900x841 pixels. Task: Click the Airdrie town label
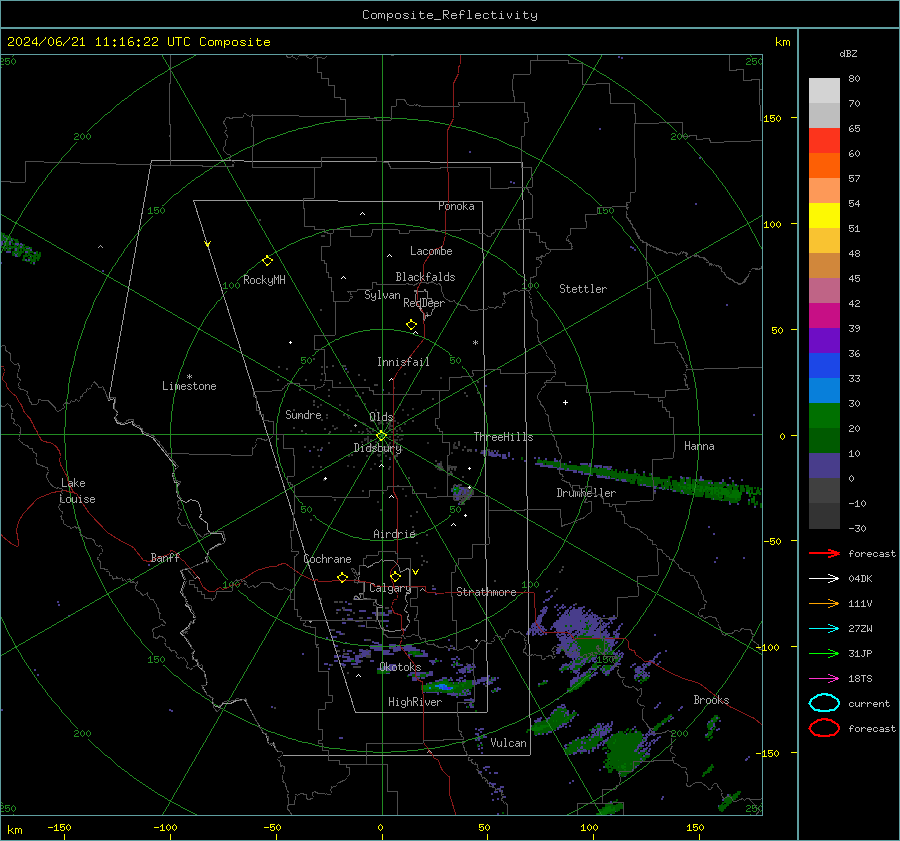tap(394, 534)
